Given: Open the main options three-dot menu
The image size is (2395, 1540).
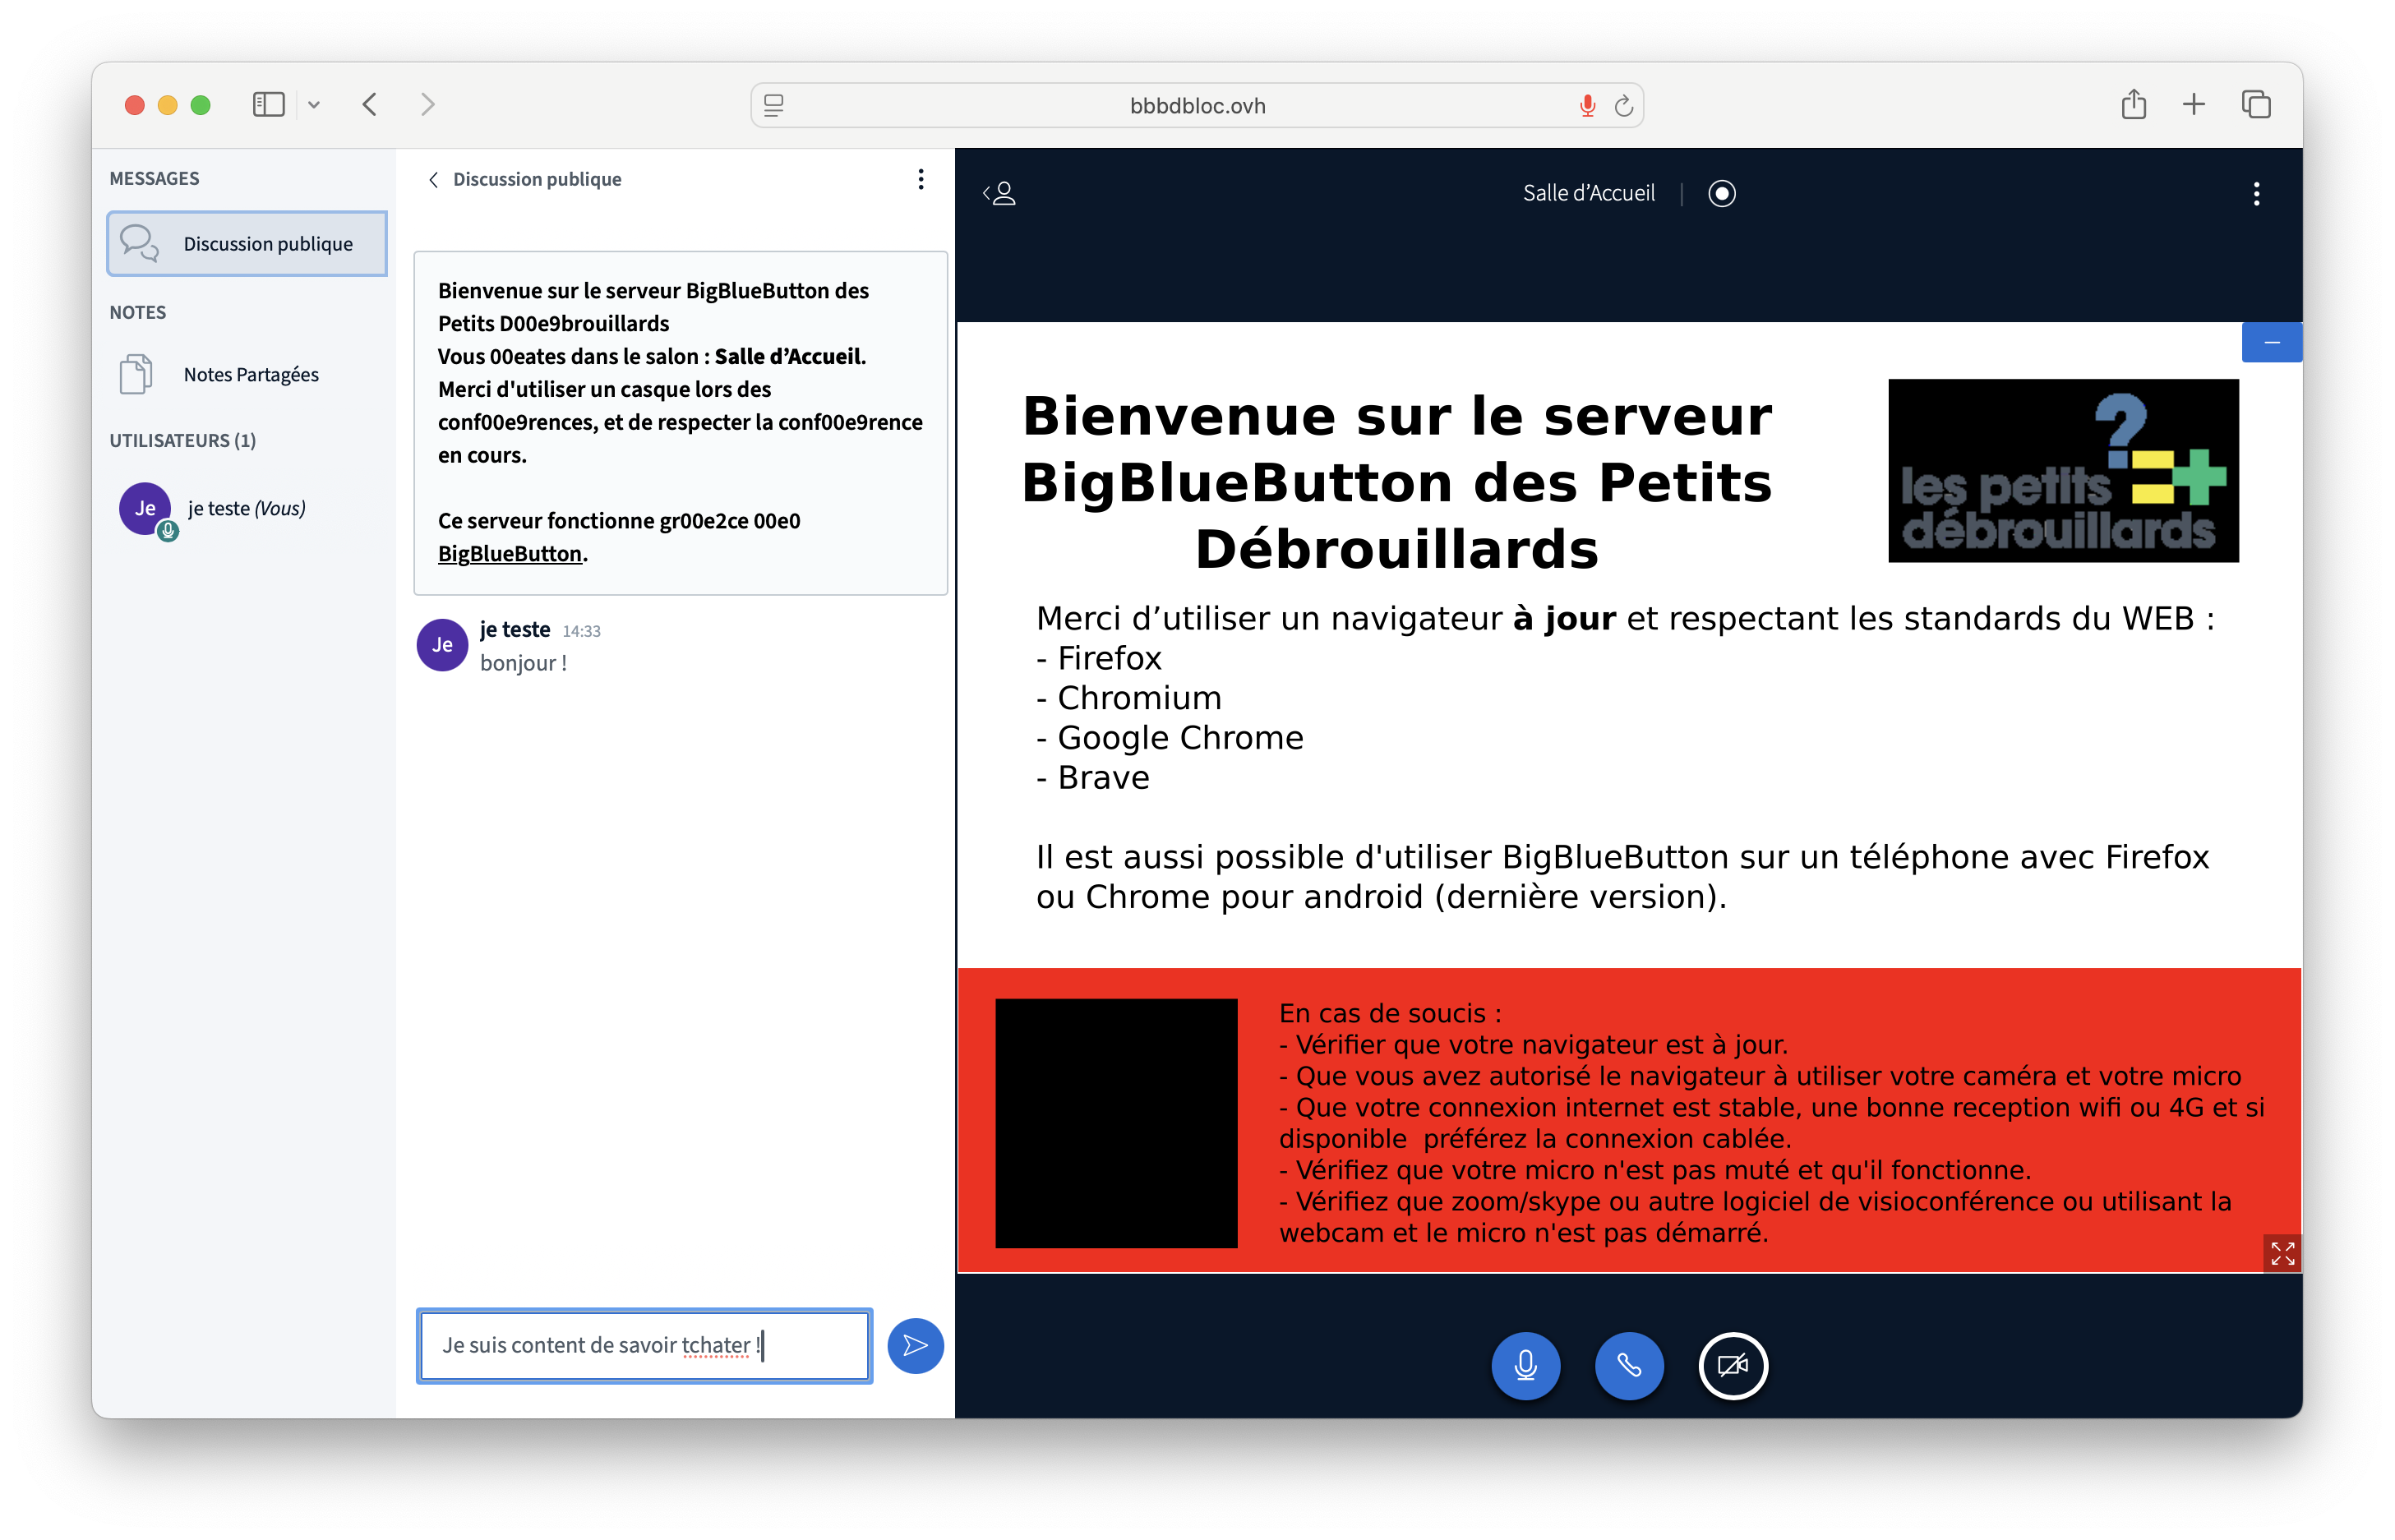Looking at the screenshot, I should click(x=2256, y=193).
